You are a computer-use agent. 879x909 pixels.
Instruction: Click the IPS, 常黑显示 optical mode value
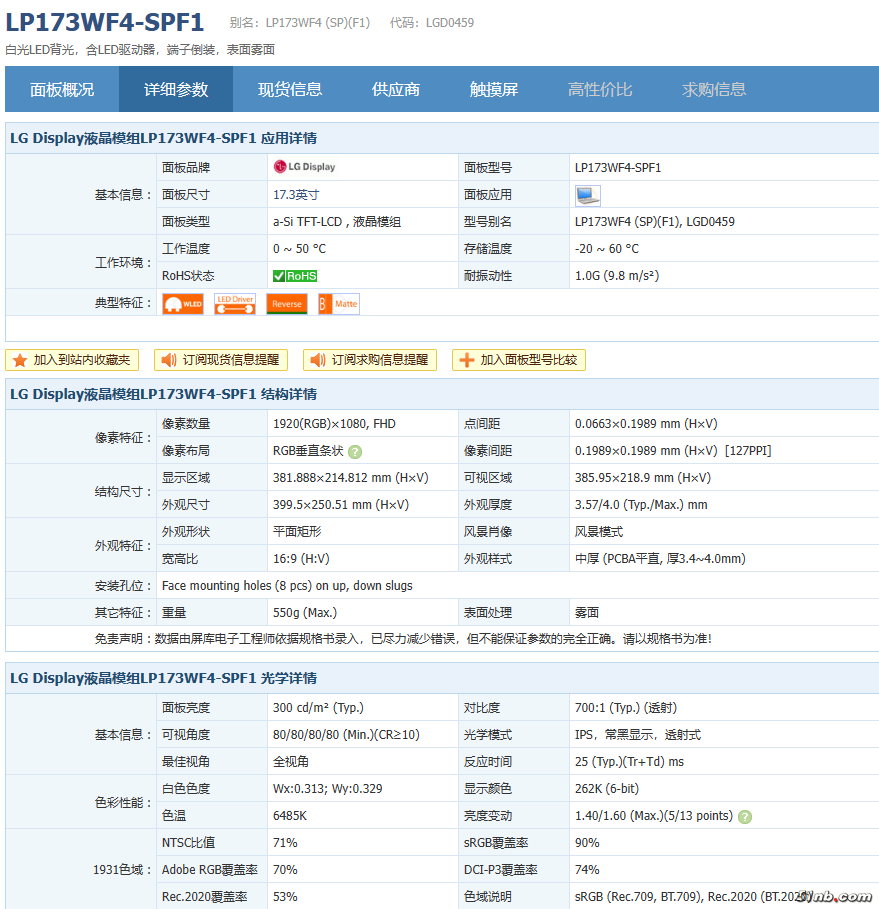(638, 735)
